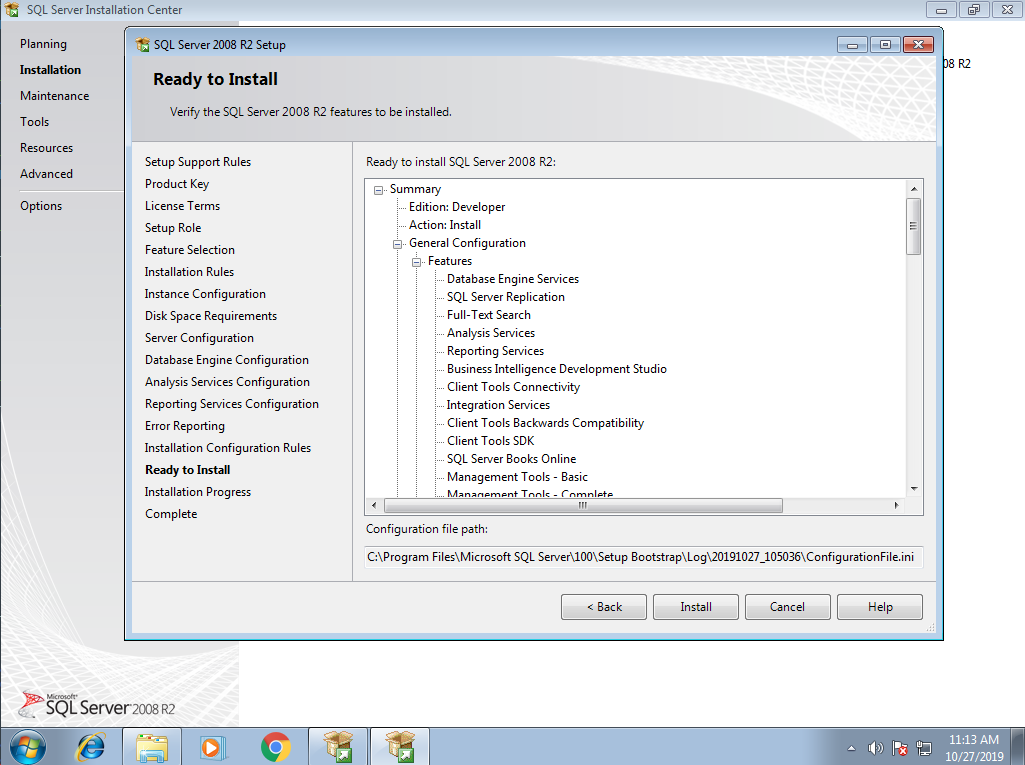This screenshot has height=765, width=1025.
Task: Select 'Business Intelligence Development Studio' row
Action: point(557,369)
